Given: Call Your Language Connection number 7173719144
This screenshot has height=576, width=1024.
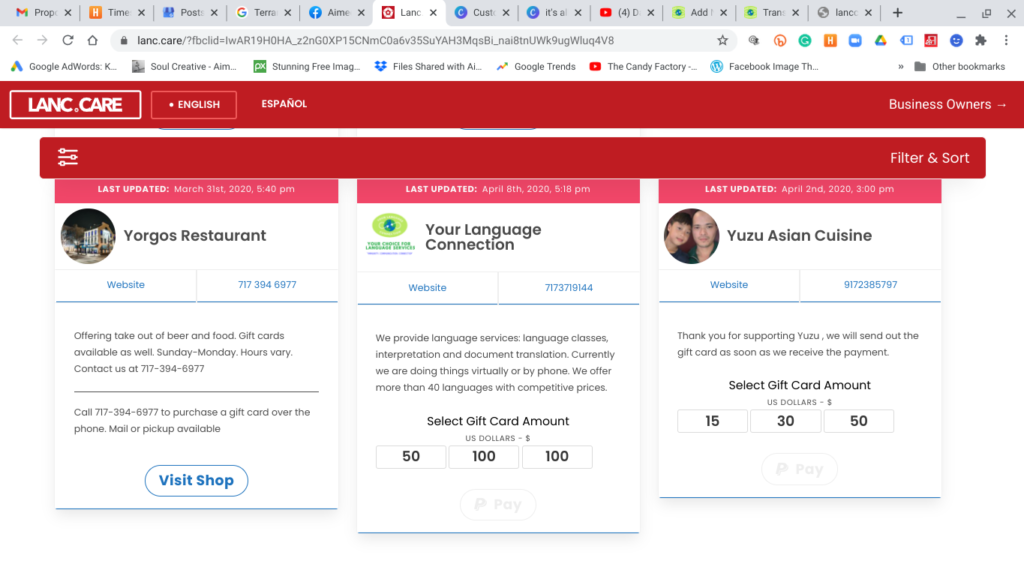Looking at the screenshot, I should (x=569, y=287).
